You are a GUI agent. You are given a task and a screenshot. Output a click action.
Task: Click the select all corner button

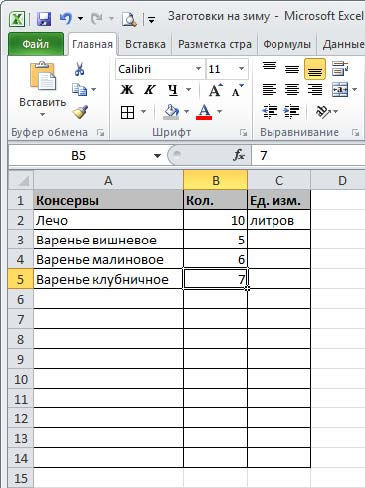pyautogui.click(x=21, y=180)
